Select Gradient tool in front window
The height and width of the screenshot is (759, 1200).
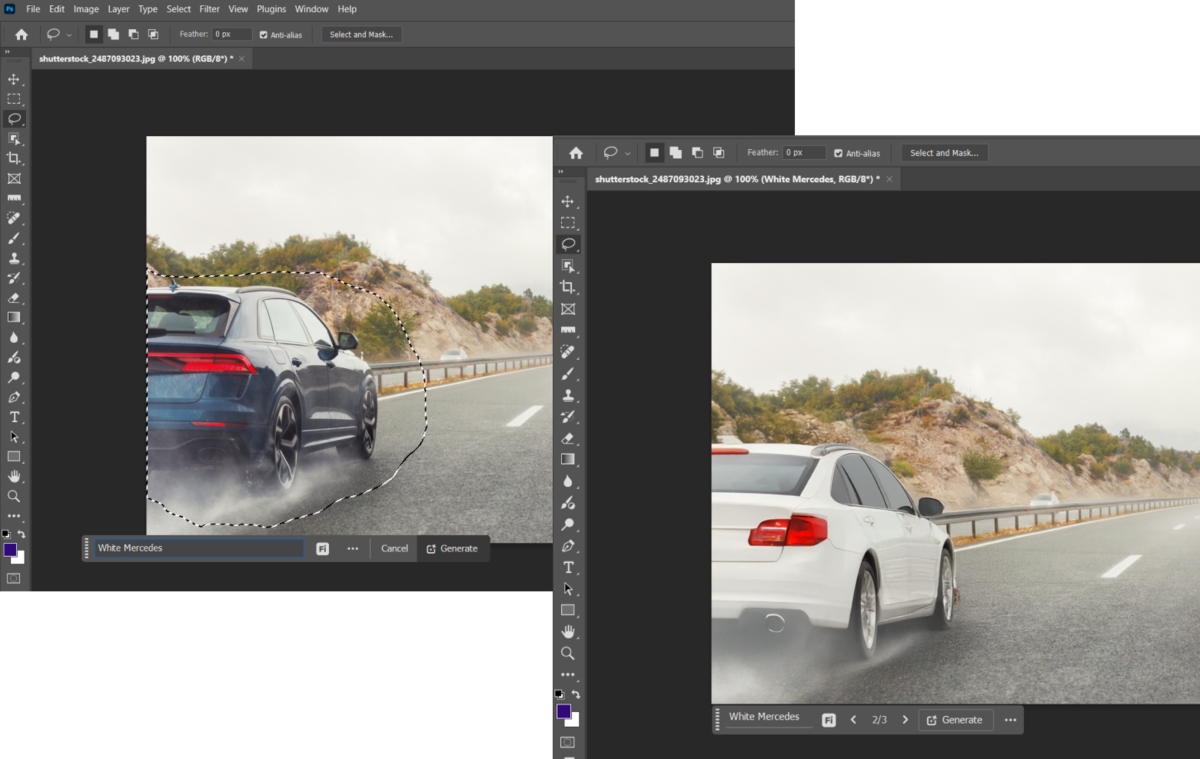click(568, 459)
